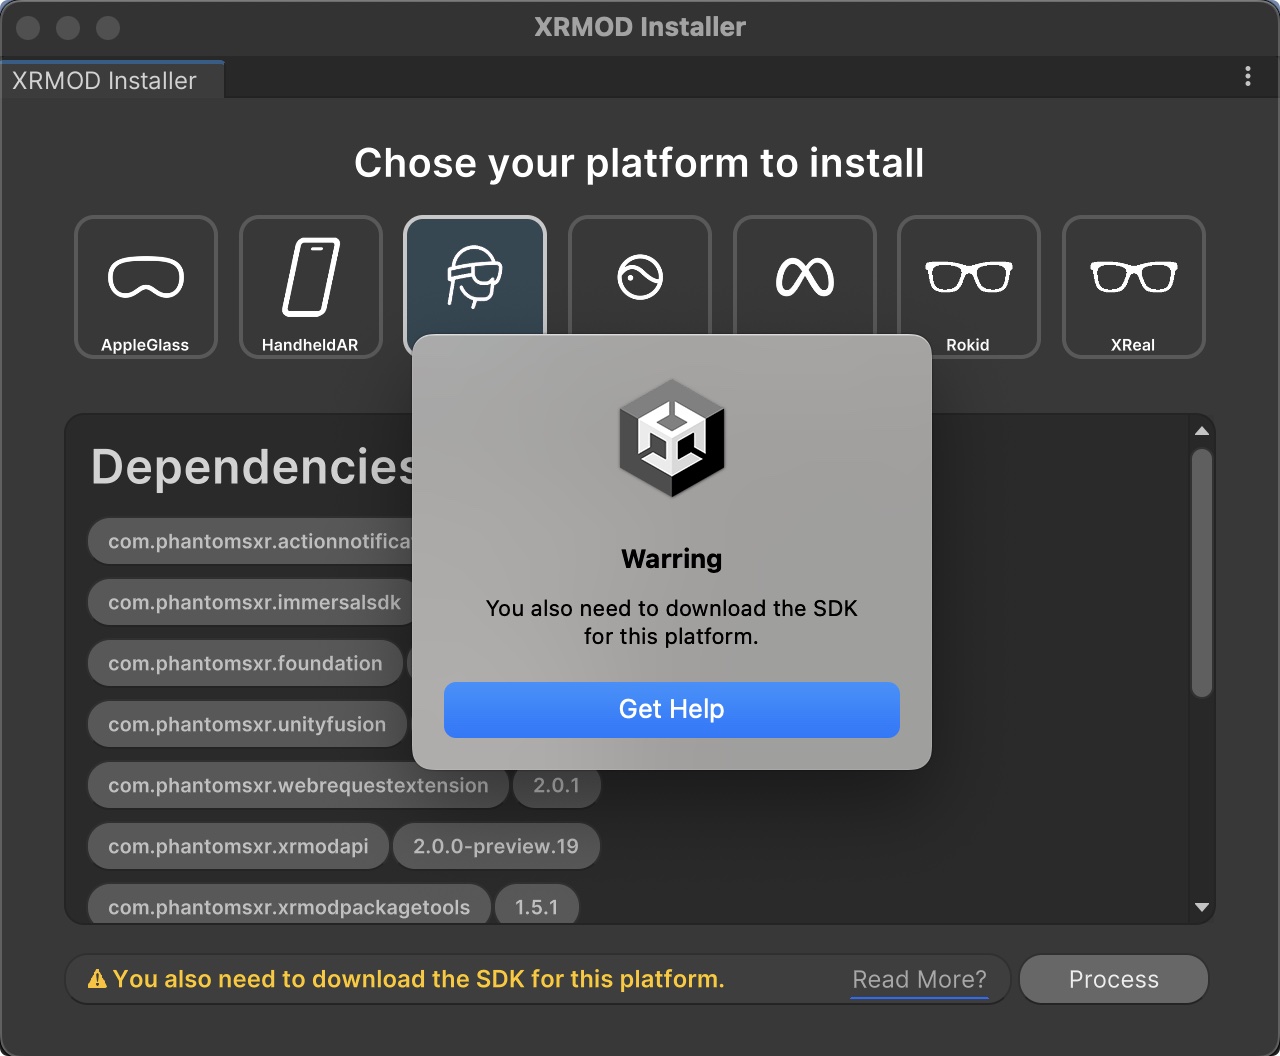1280x1056 pixels.
Task: Switch to the XRMOD Installer tab
Action: tap(112, 80)
